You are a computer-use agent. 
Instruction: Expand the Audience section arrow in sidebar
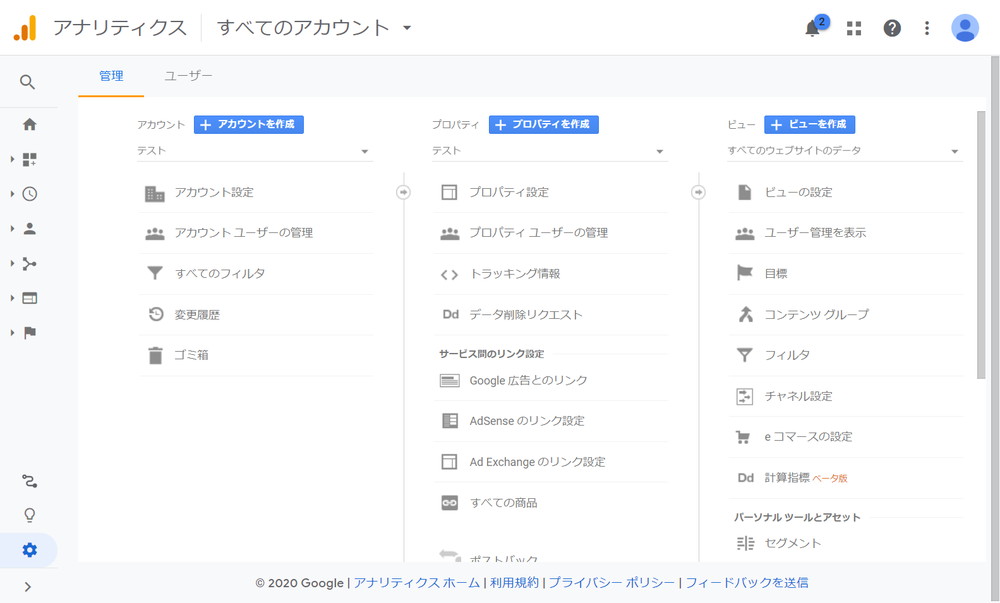click(x=12, y=228)
